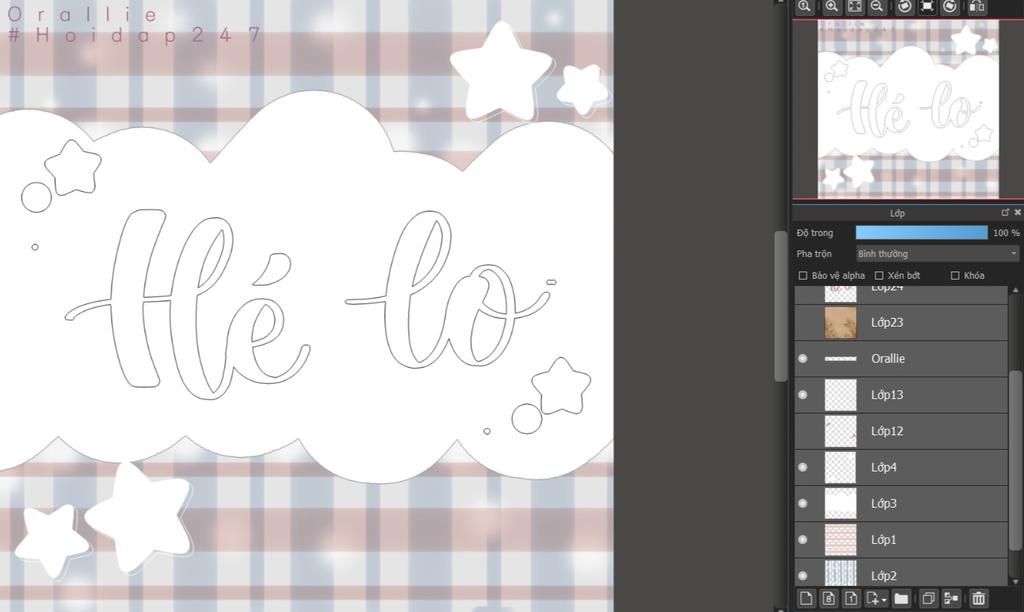Image resolution: width=1024 pixels, height=612 pixels.
Task: Create a new layer folder
Action: coord(901,598)
